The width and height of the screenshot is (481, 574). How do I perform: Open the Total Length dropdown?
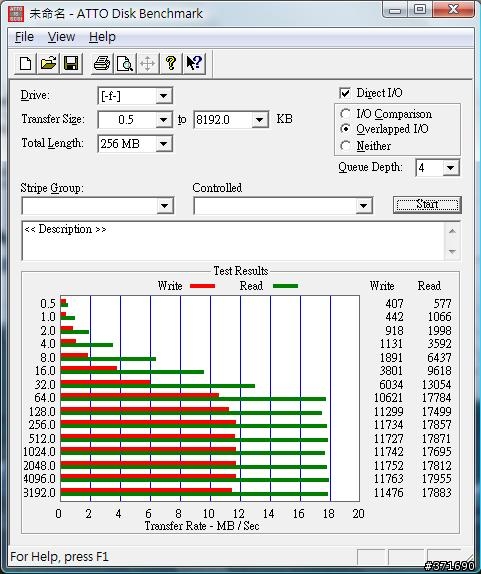163,144
